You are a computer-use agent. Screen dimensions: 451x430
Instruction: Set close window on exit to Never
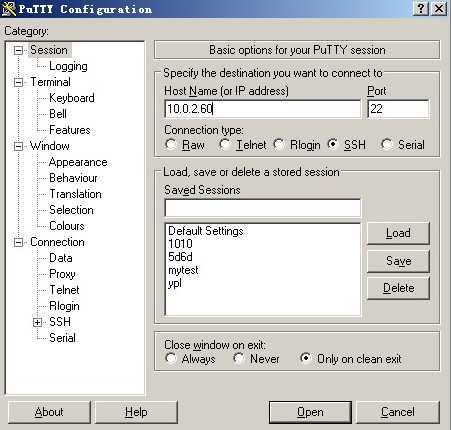238,358
